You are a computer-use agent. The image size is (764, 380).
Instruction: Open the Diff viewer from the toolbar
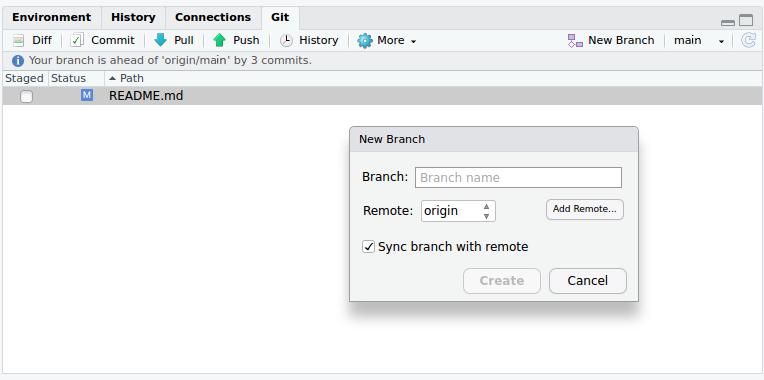point(32,40)
